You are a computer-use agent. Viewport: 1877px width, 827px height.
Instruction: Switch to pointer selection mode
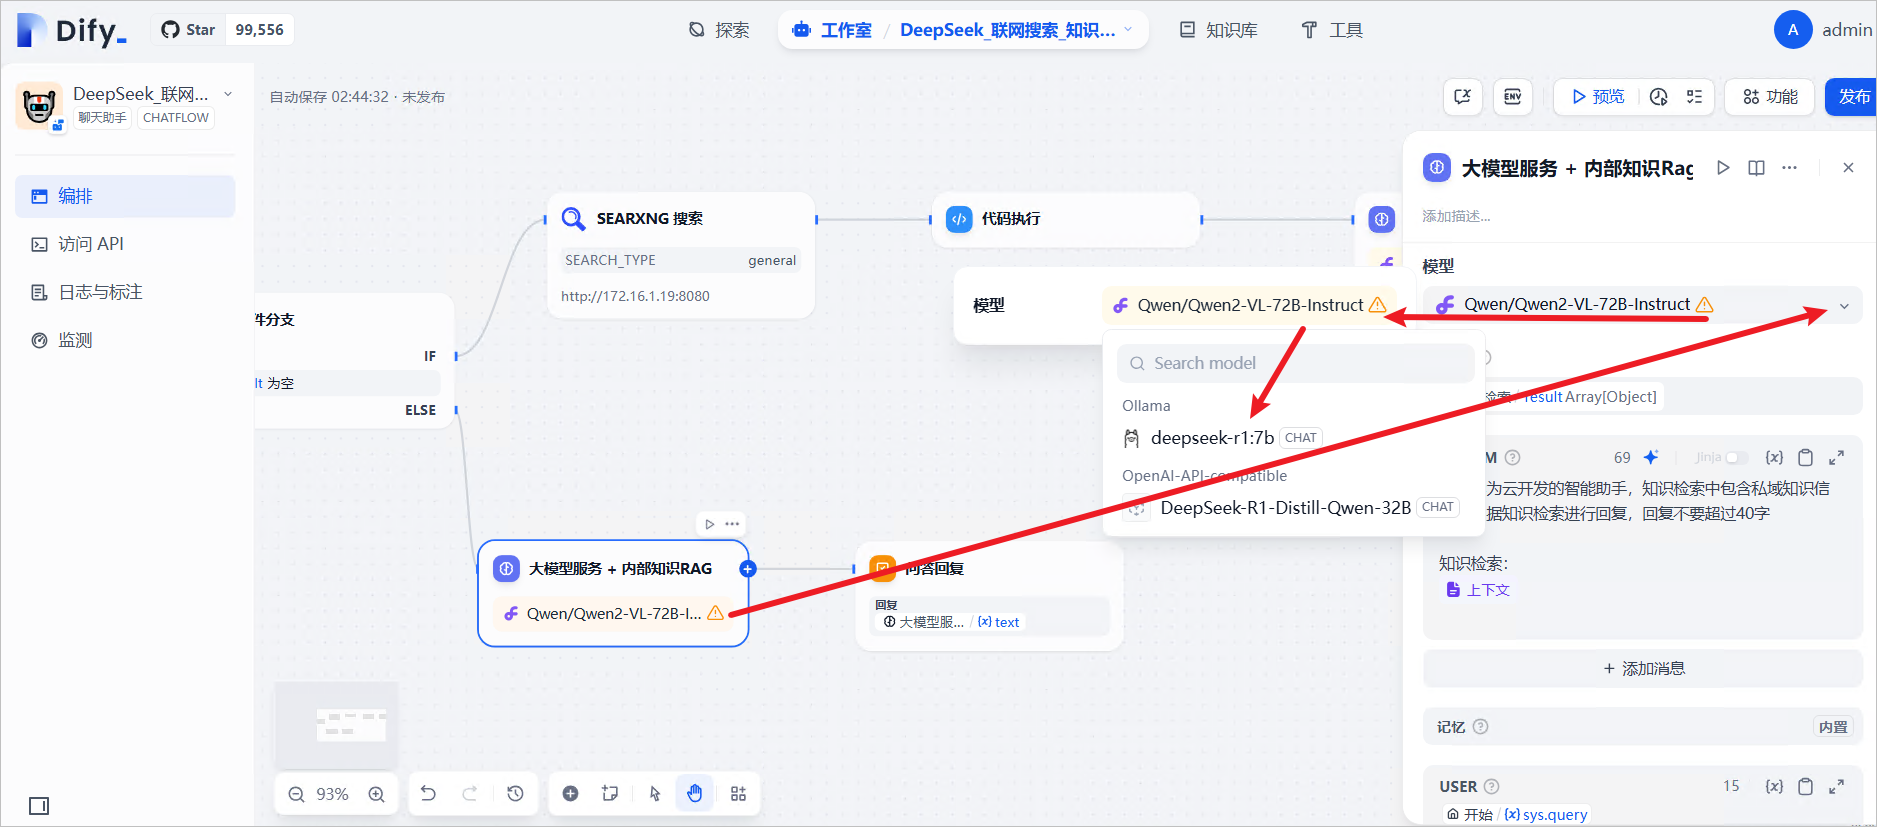(655, 793)
